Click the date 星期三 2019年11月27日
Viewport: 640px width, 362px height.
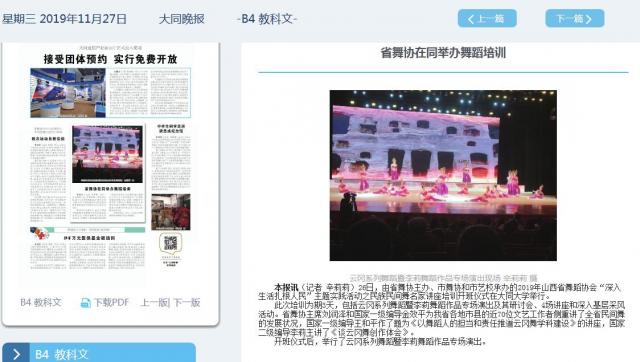(64, 19)
